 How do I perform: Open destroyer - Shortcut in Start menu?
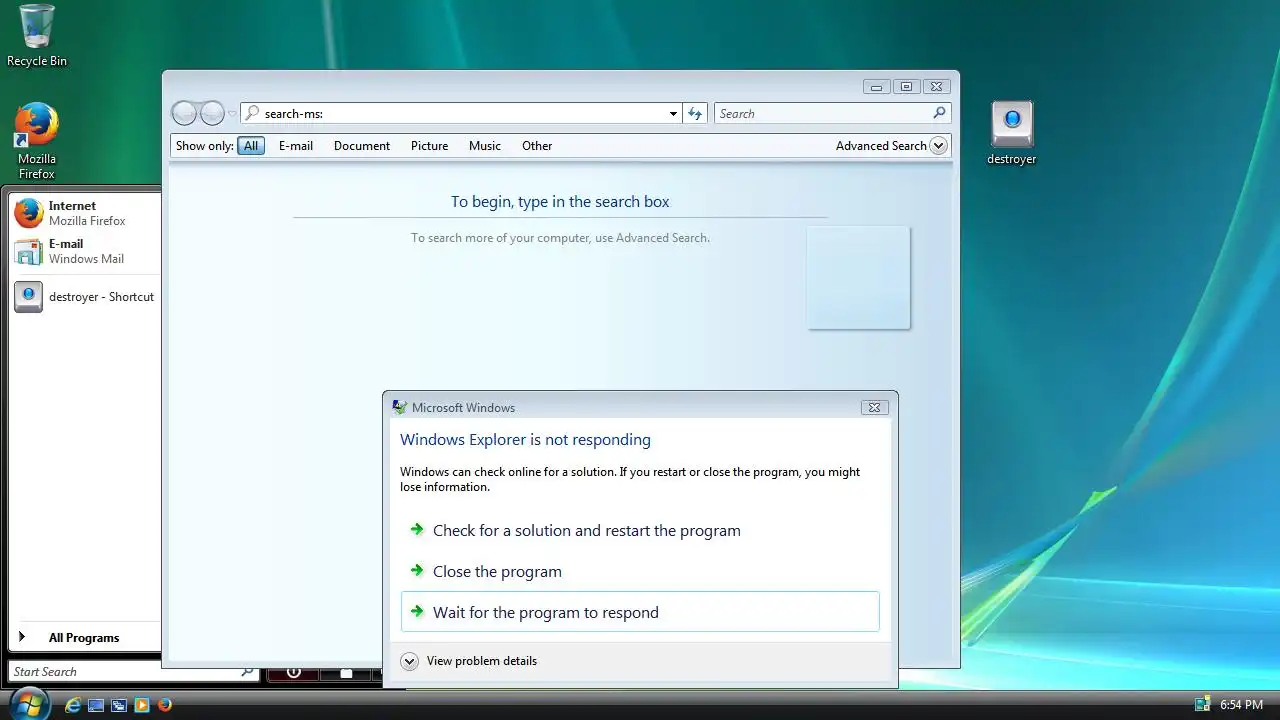tap(85, 297)
